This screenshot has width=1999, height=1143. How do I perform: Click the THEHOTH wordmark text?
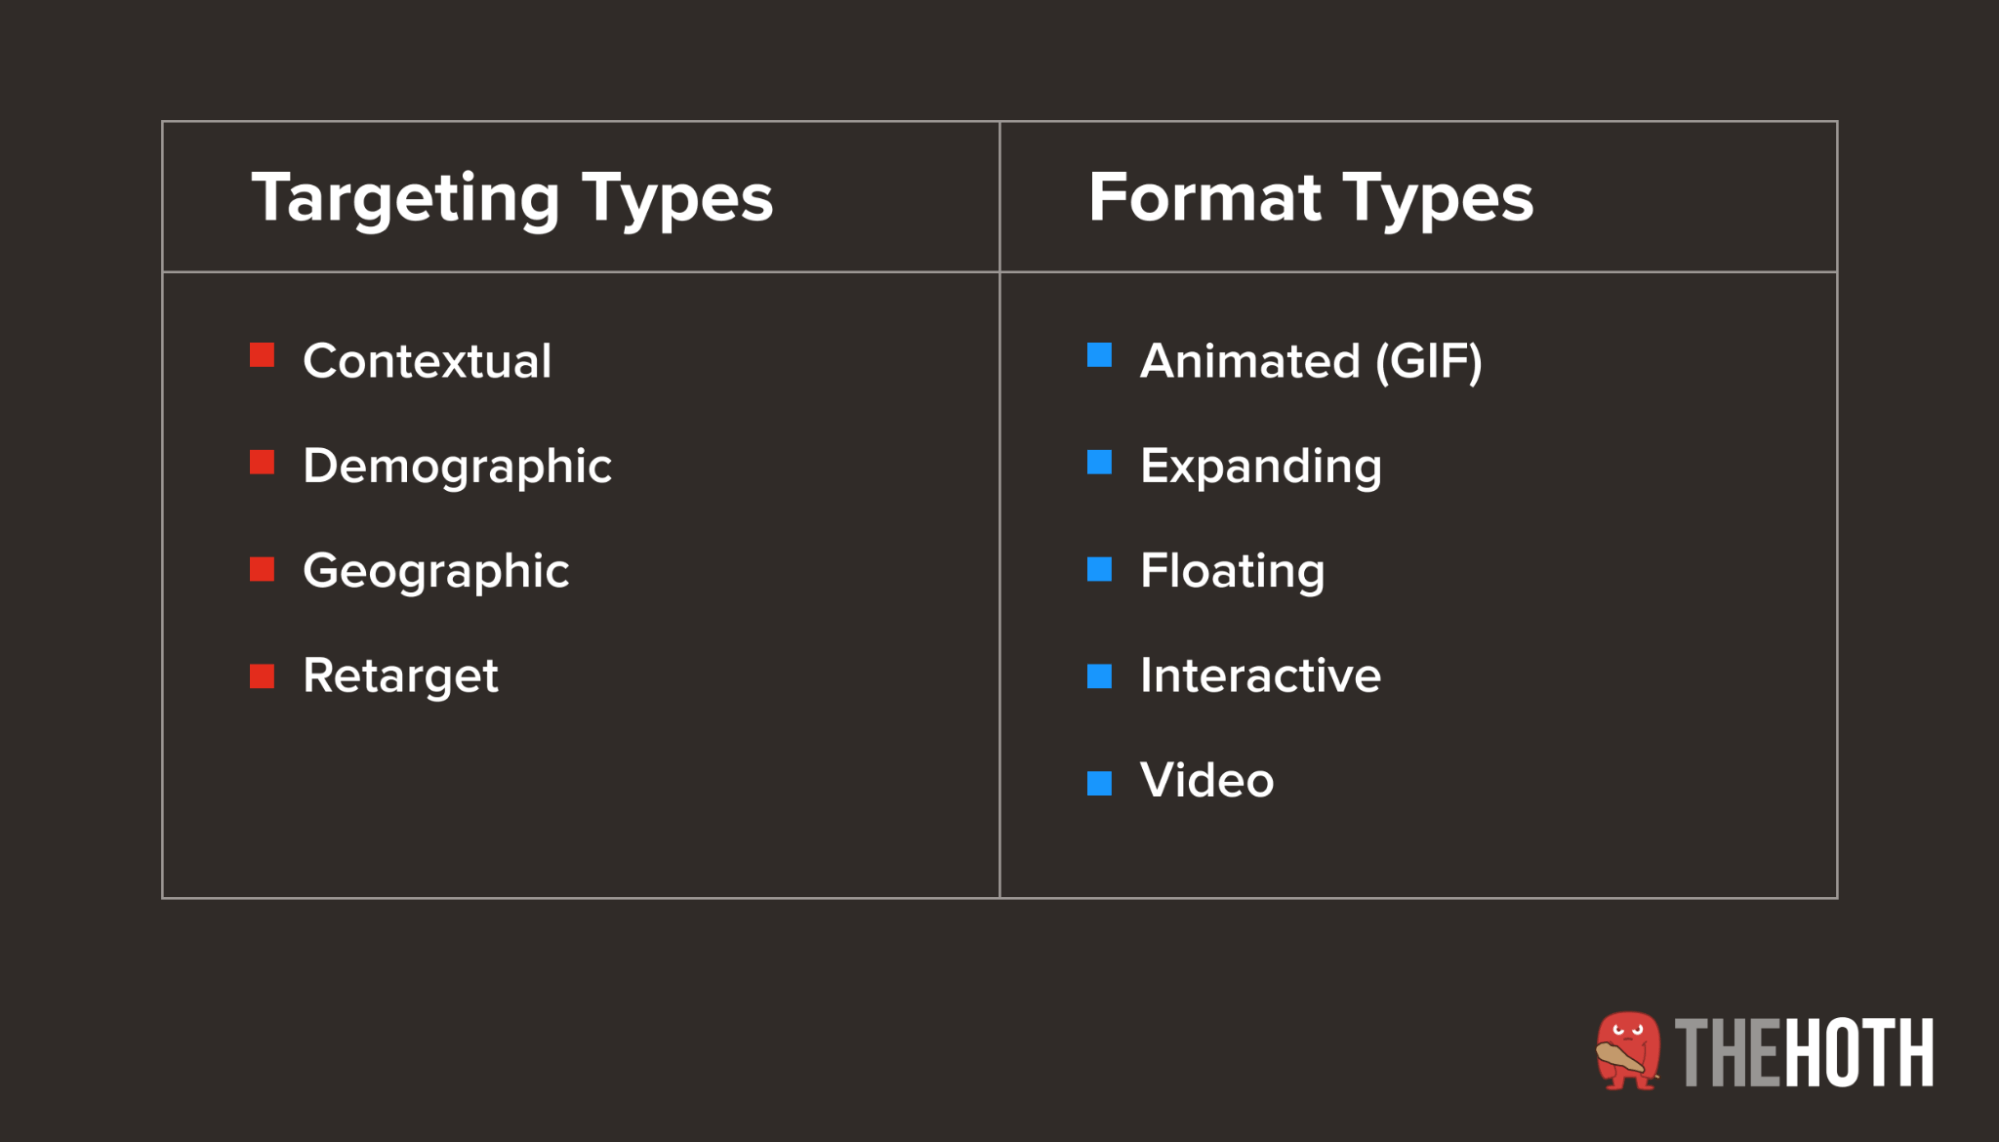pos(1804,1053)
